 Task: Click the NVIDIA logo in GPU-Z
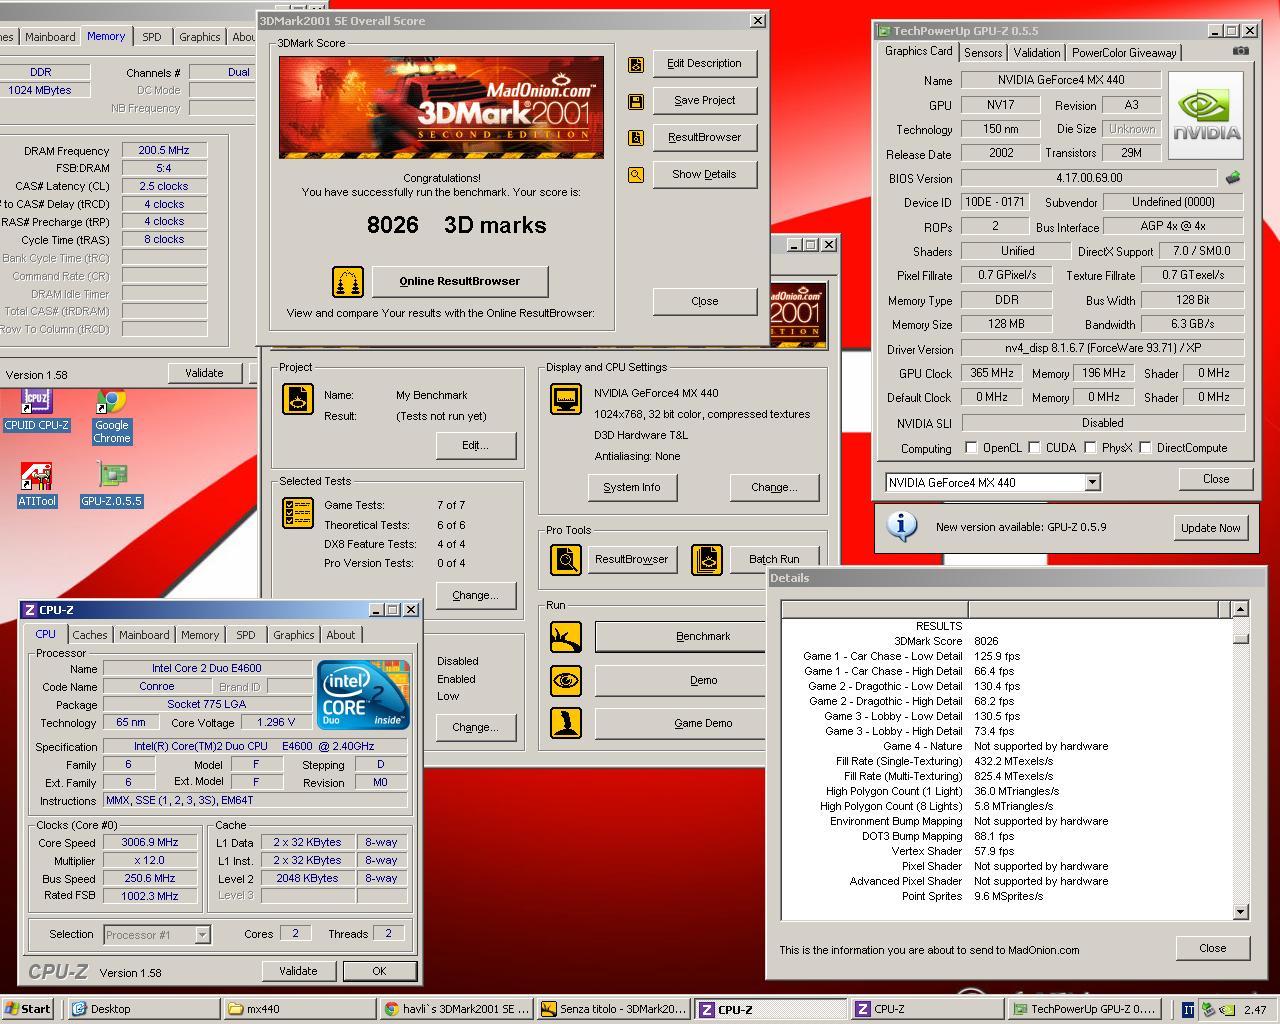tap(1206, 115)
